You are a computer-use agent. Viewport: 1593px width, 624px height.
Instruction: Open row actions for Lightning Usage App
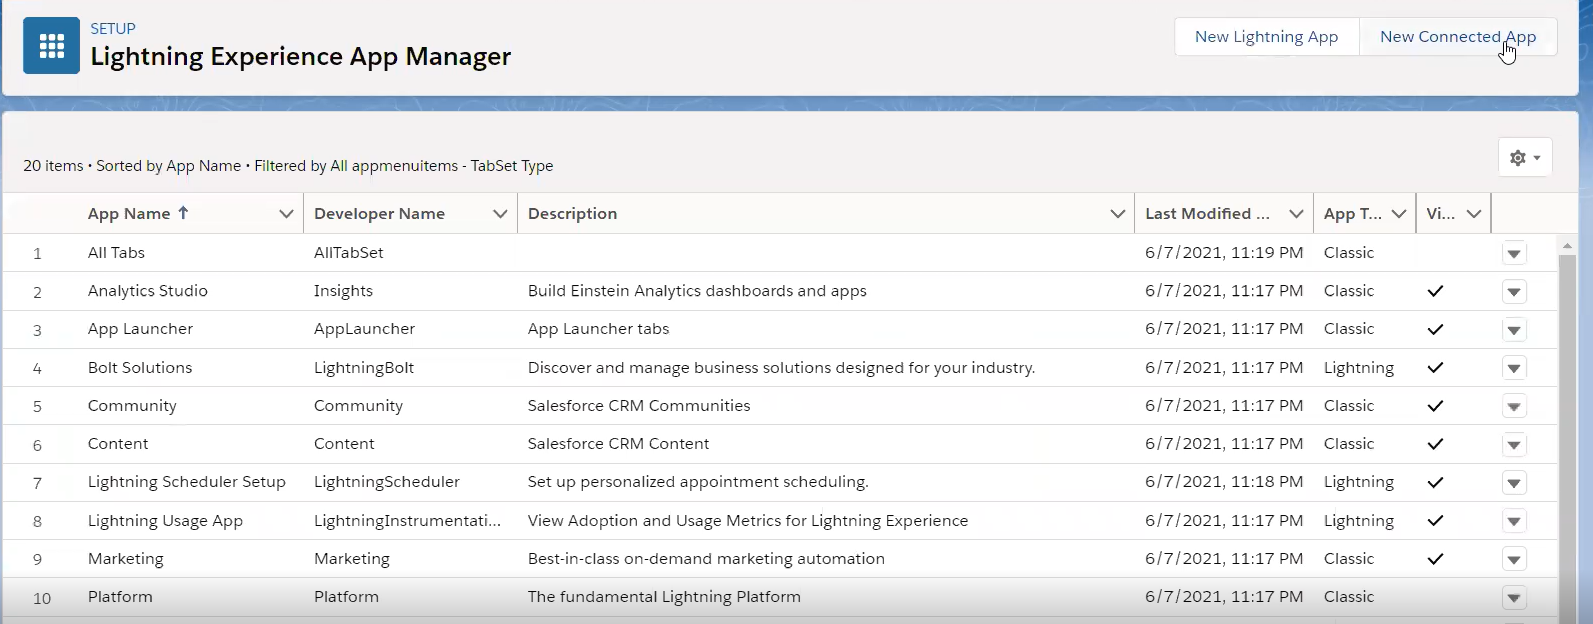point(1514,522)
